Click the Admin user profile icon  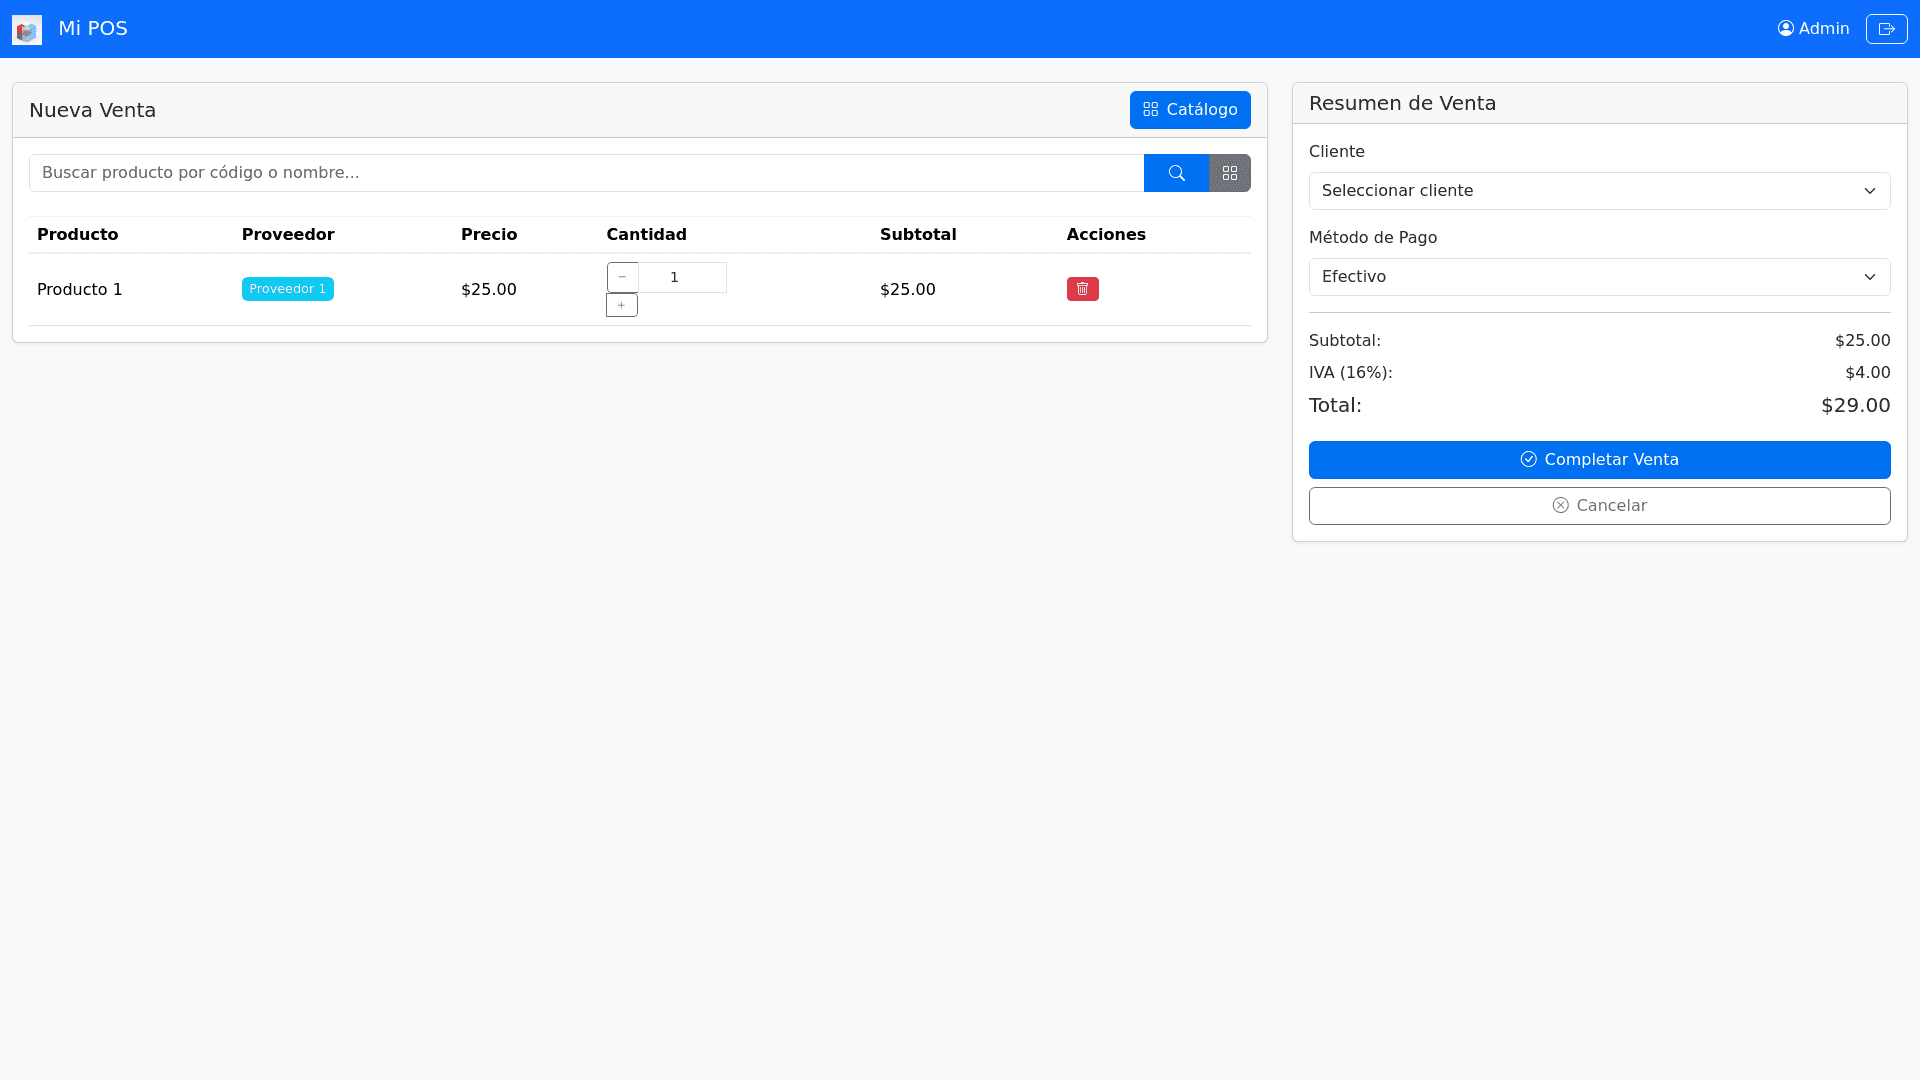(x=1785, y=29)
